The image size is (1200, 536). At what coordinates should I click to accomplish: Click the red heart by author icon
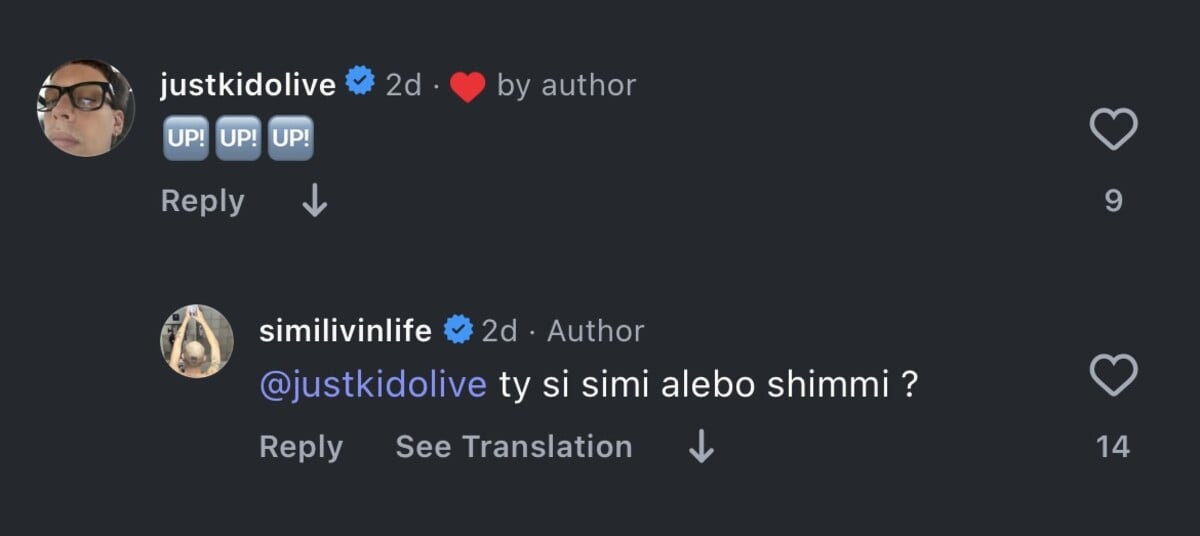(467, 87)
